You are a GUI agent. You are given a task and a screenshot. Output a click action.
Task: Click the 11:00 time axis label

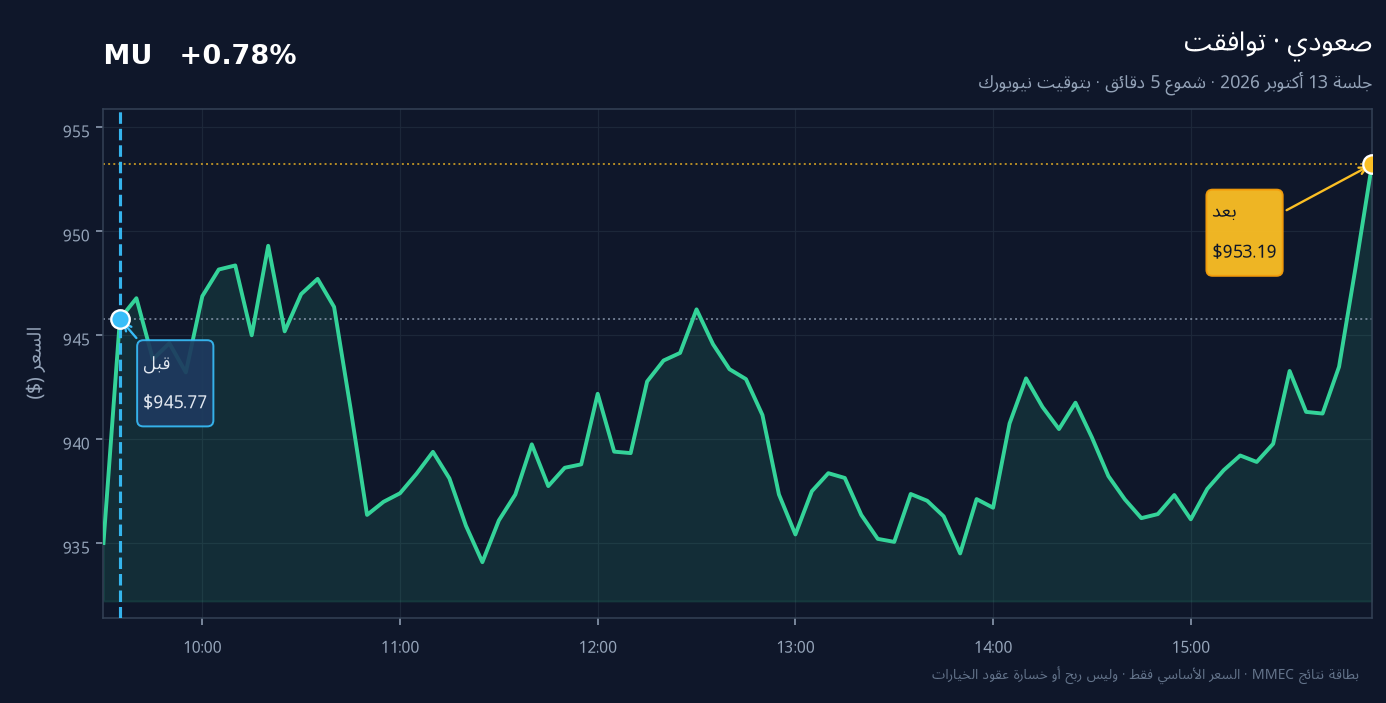(400, 647)
